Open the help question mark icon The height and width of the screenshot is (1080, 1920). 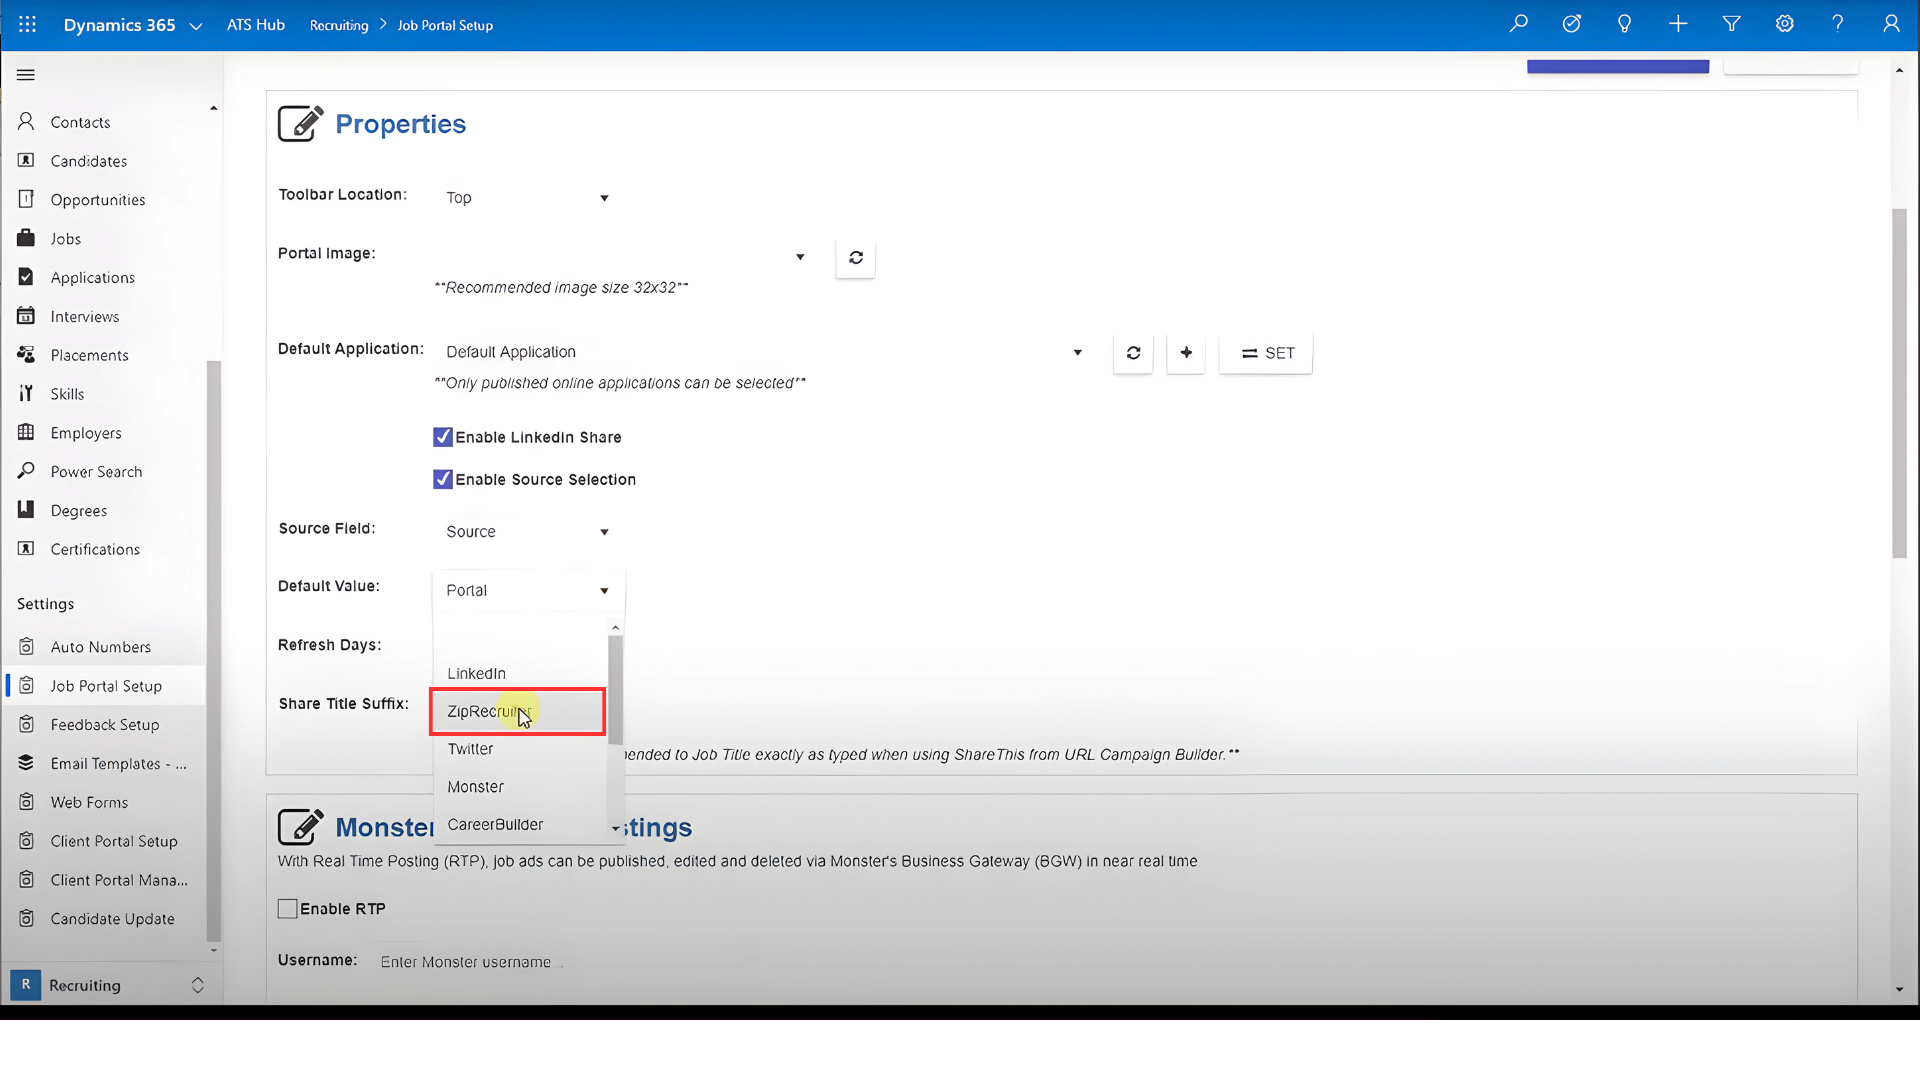pyautogui.click(x=1838, y=23)
